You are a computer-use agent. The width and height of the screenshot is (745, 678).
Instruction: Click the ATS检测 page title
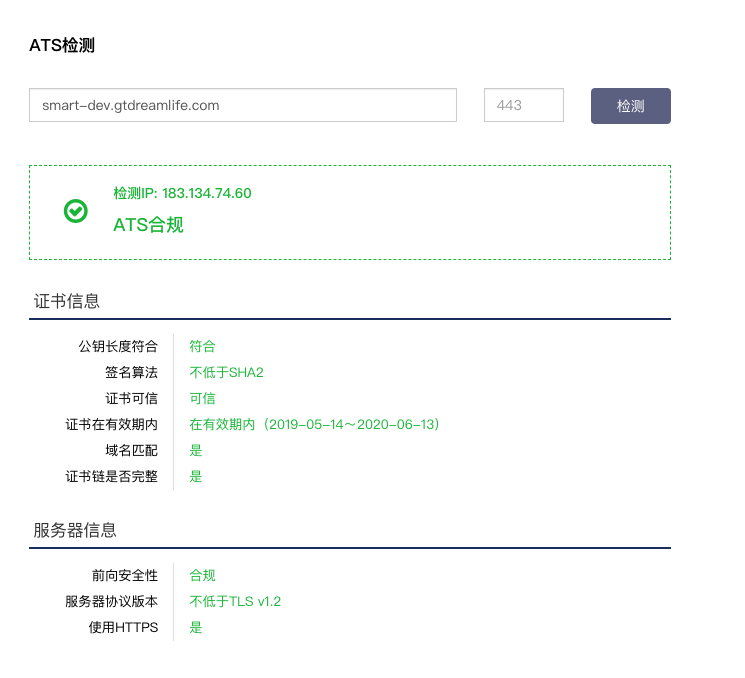[62, 46]
